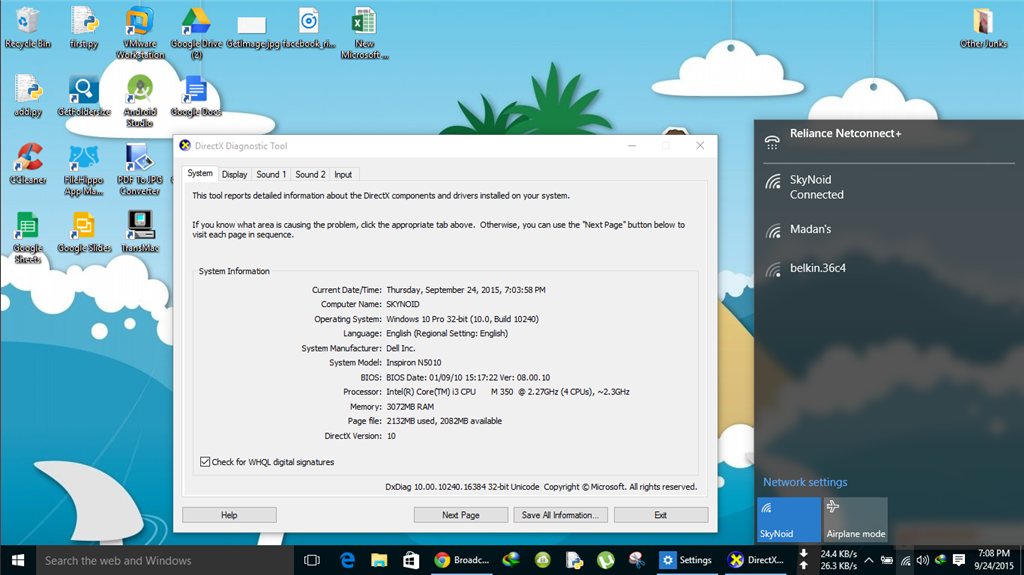This screenshot has width=1024, height=575.
Task: Open the Settings taskbar window
Action: click(x=686, y=560)
